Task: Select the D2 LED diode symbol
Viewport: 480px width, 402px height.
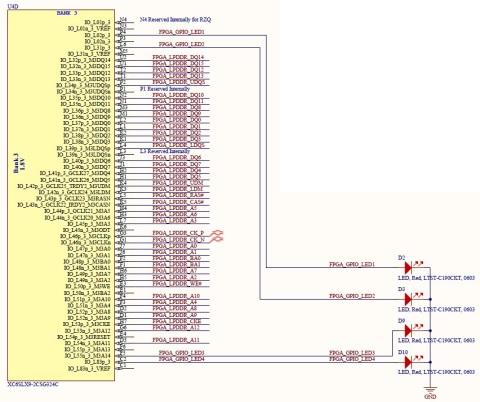Action: (x=409, y=267)
